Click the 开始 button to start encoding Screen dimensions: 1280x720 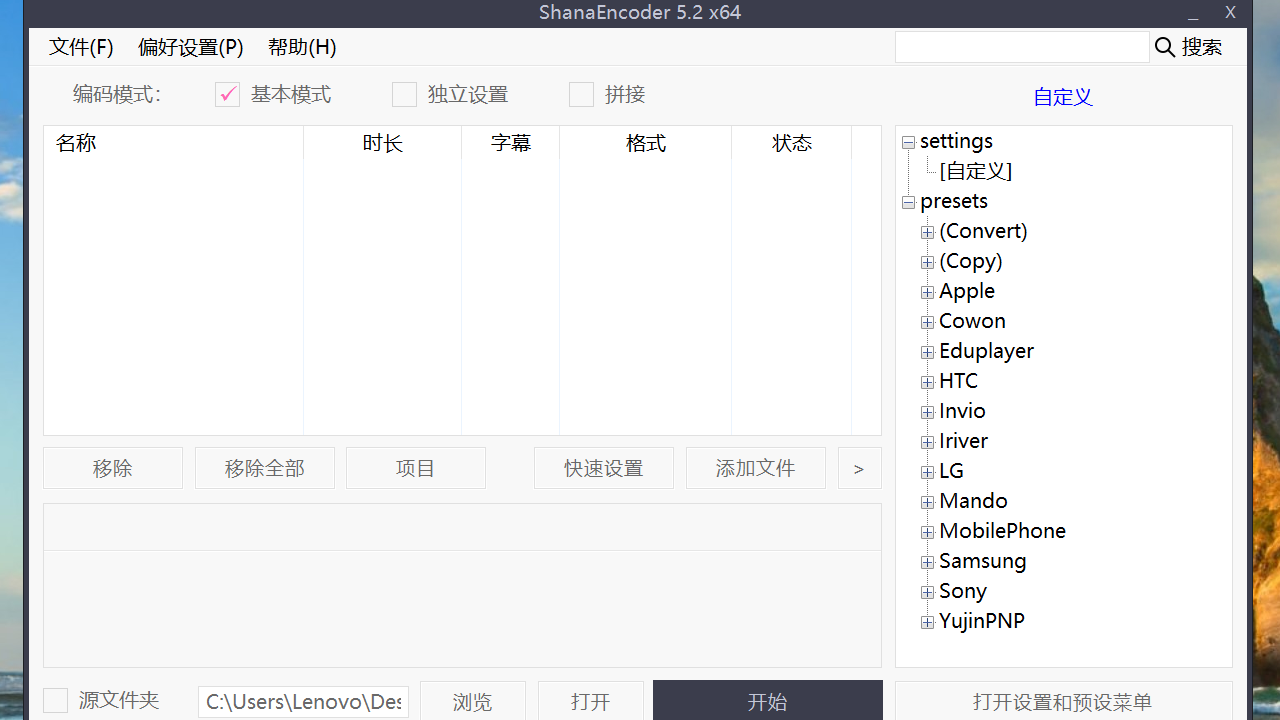(767, 701)
